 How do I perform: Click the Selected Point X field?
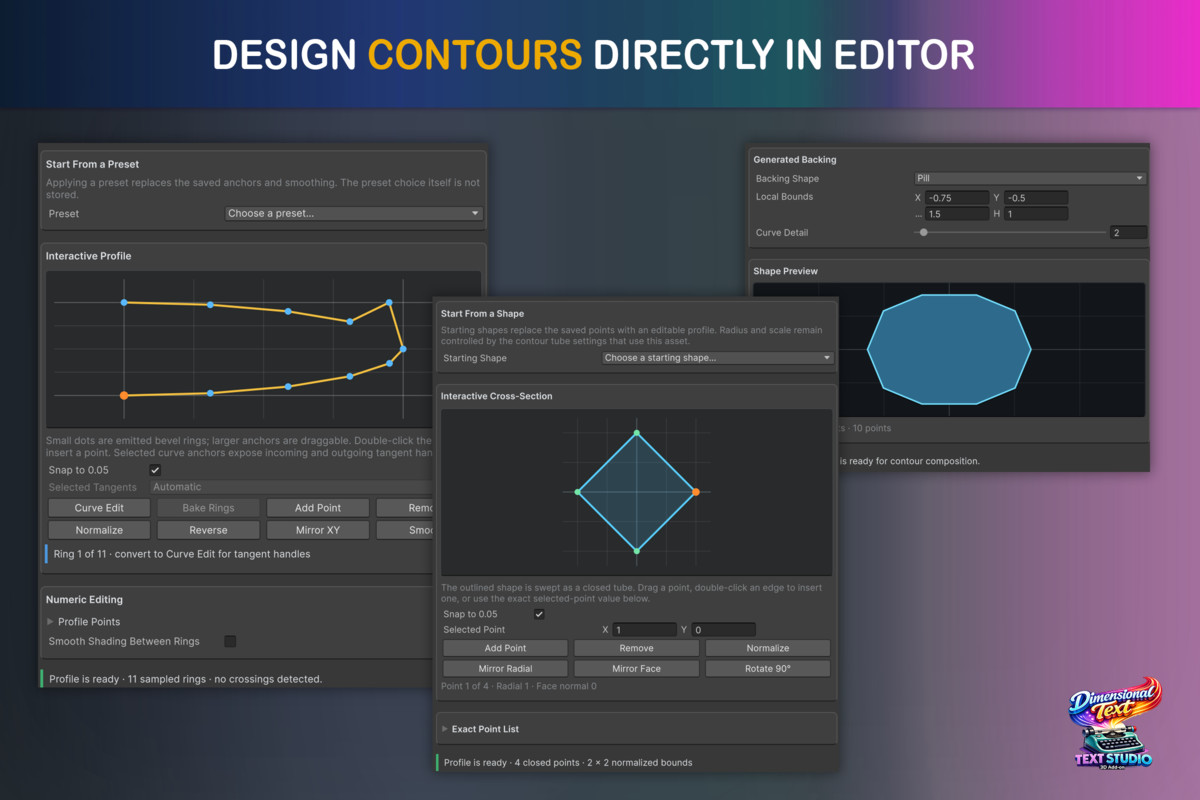pos(646,630)
